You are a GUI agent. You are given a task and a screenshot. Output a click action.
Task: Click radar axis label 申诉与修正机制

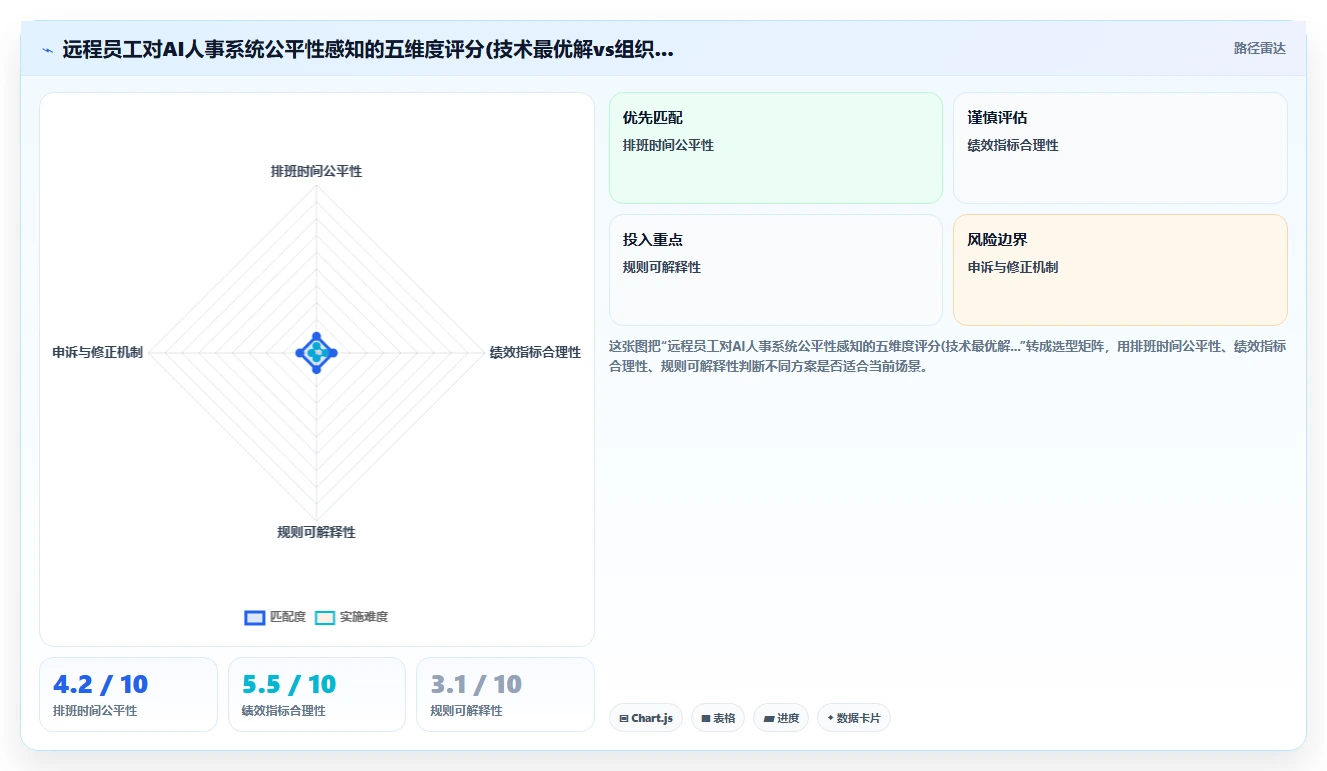click(98, 352)
